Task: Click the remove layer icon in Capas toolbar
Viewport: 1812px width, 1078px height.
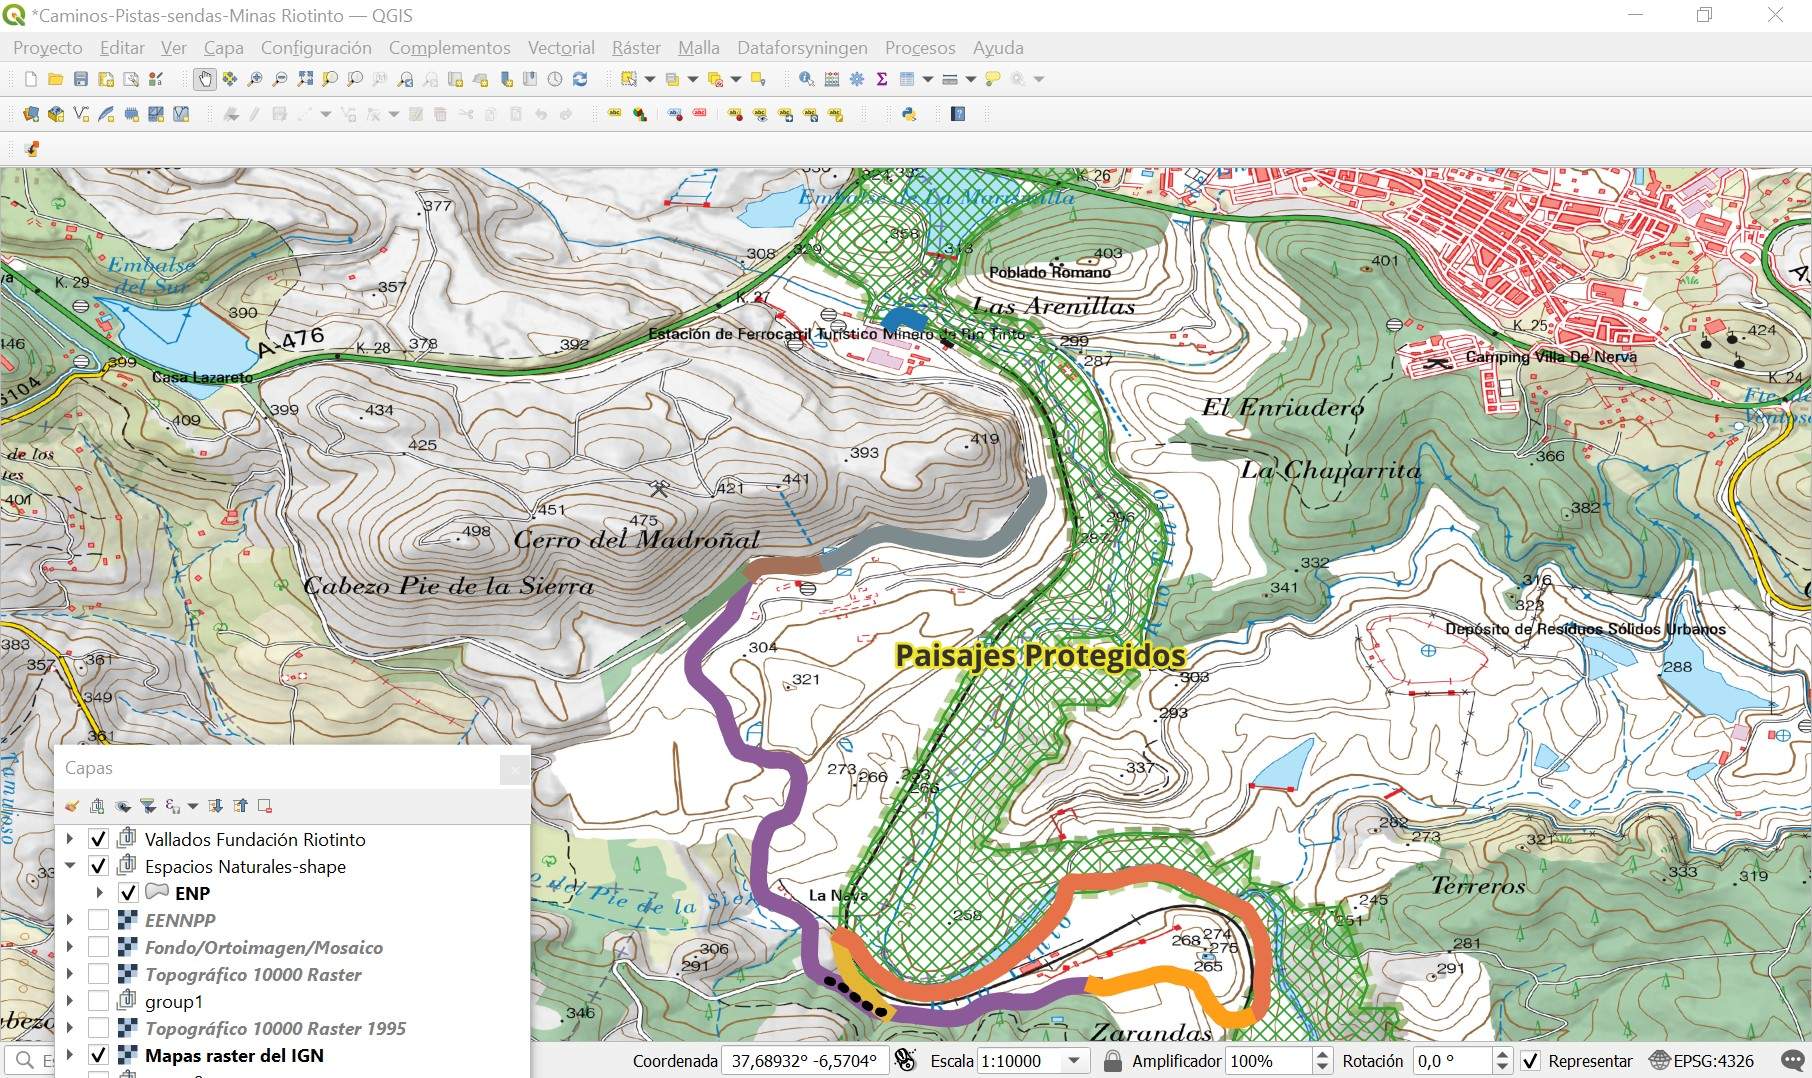Action: (x=265, y=806)
